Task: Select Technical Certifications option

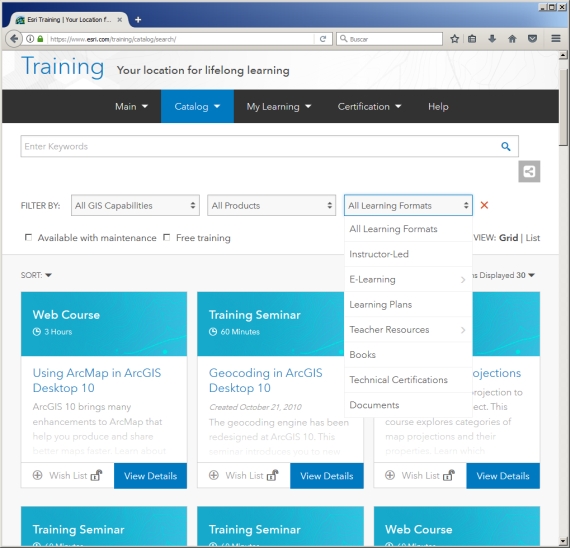Action: tap(408, 380)
